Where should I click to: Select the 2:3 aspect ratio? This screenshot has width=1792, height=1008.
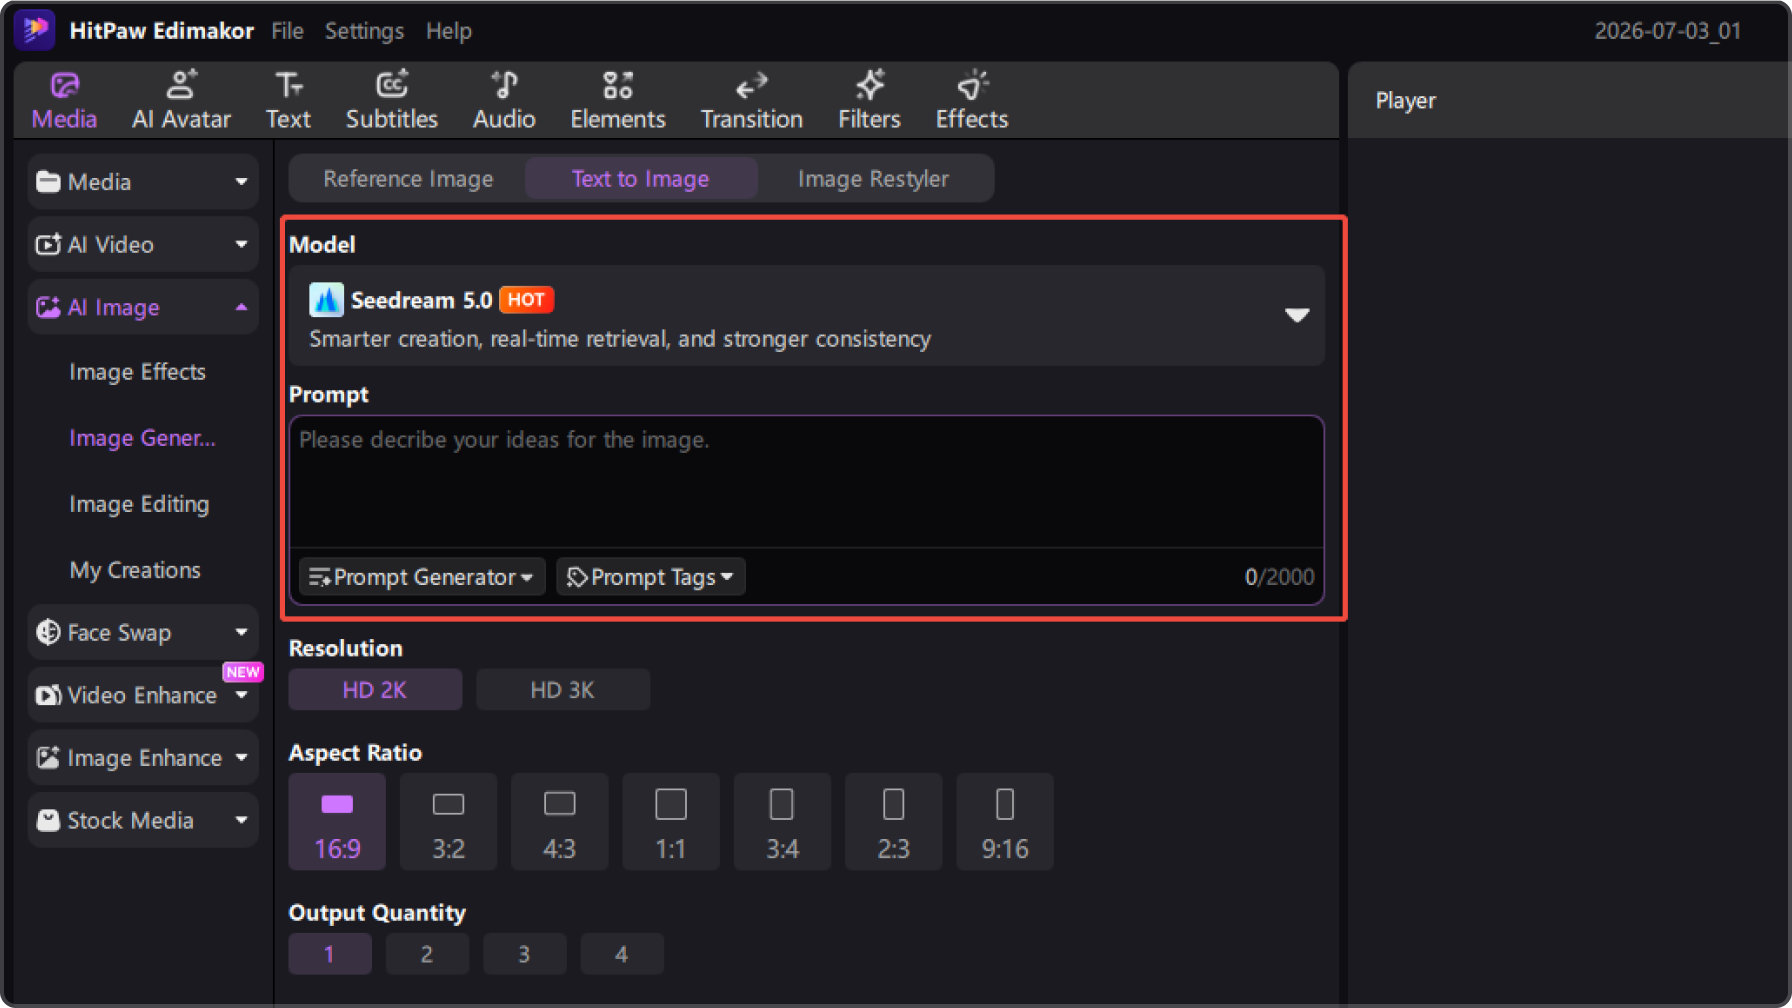click(893, 822)
